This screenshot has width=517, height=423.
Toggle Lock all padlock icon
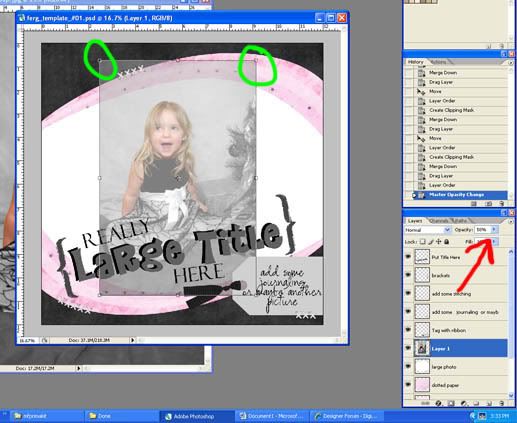[x=447, y=242]
